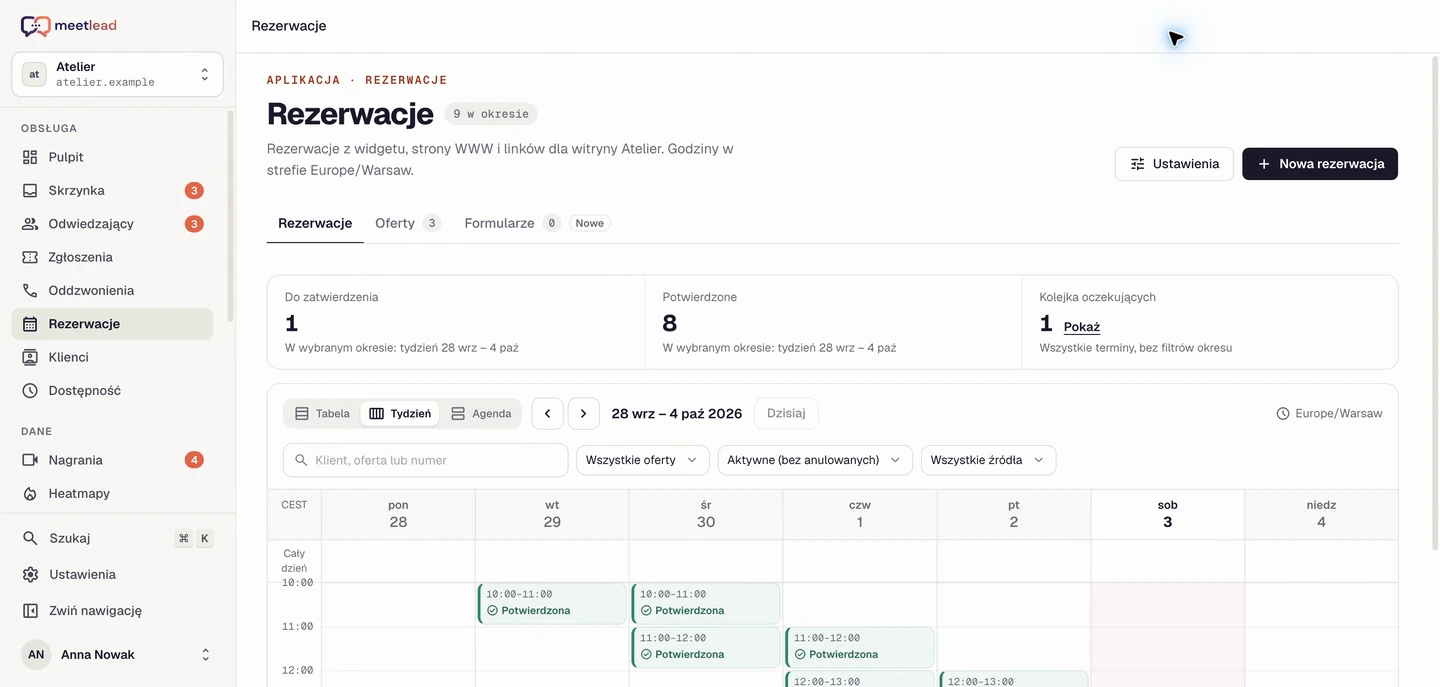Click Nowa rezerwacja button

click(x=1320, y=164)
